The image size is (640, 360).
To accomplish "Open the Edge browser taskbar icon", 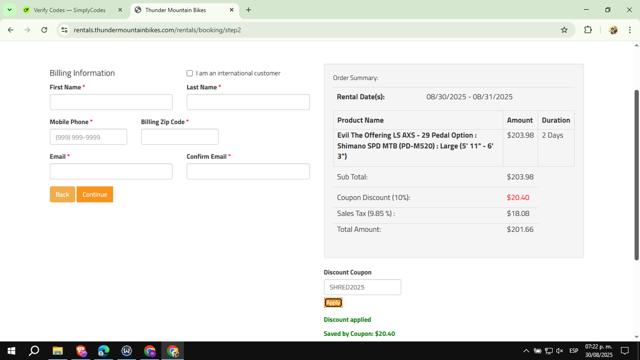I will point(104,351).
